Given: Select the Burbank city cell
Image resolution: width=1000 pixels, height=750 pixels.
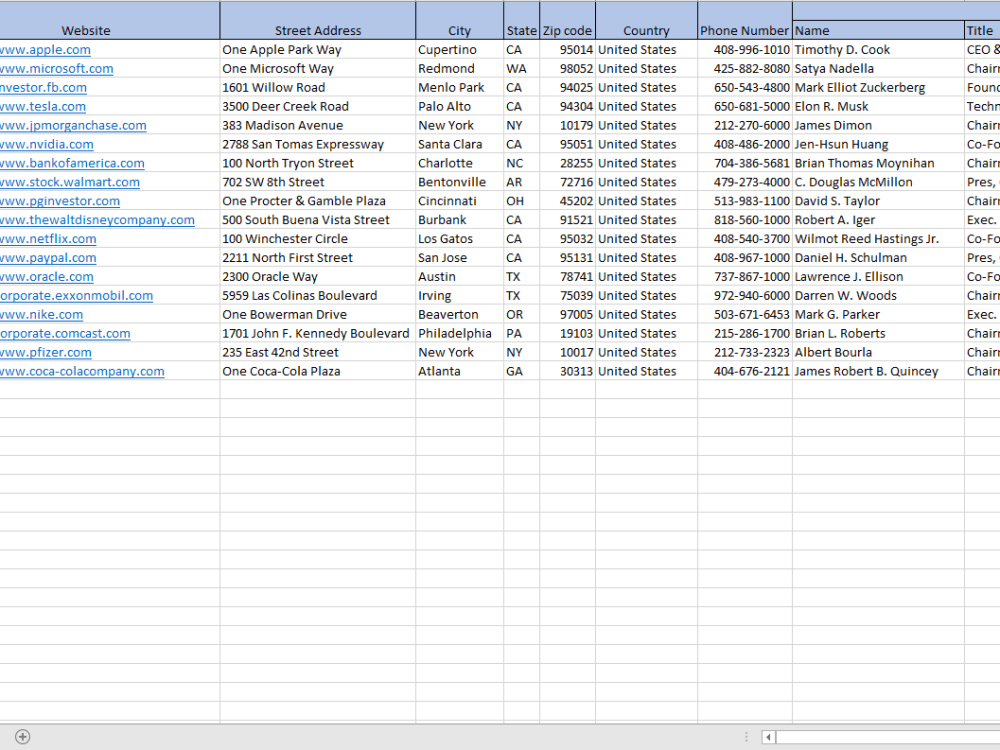Looking at the screenshot, I should click(459, 220).
